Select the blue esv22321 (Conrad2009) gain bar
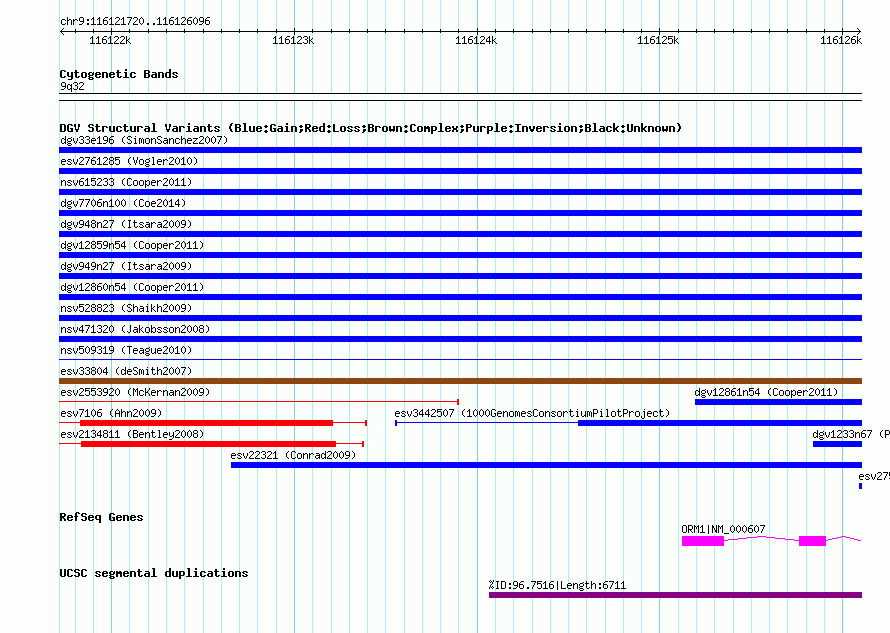Viewport: 890px width, 633px height. tap(545, 465)
